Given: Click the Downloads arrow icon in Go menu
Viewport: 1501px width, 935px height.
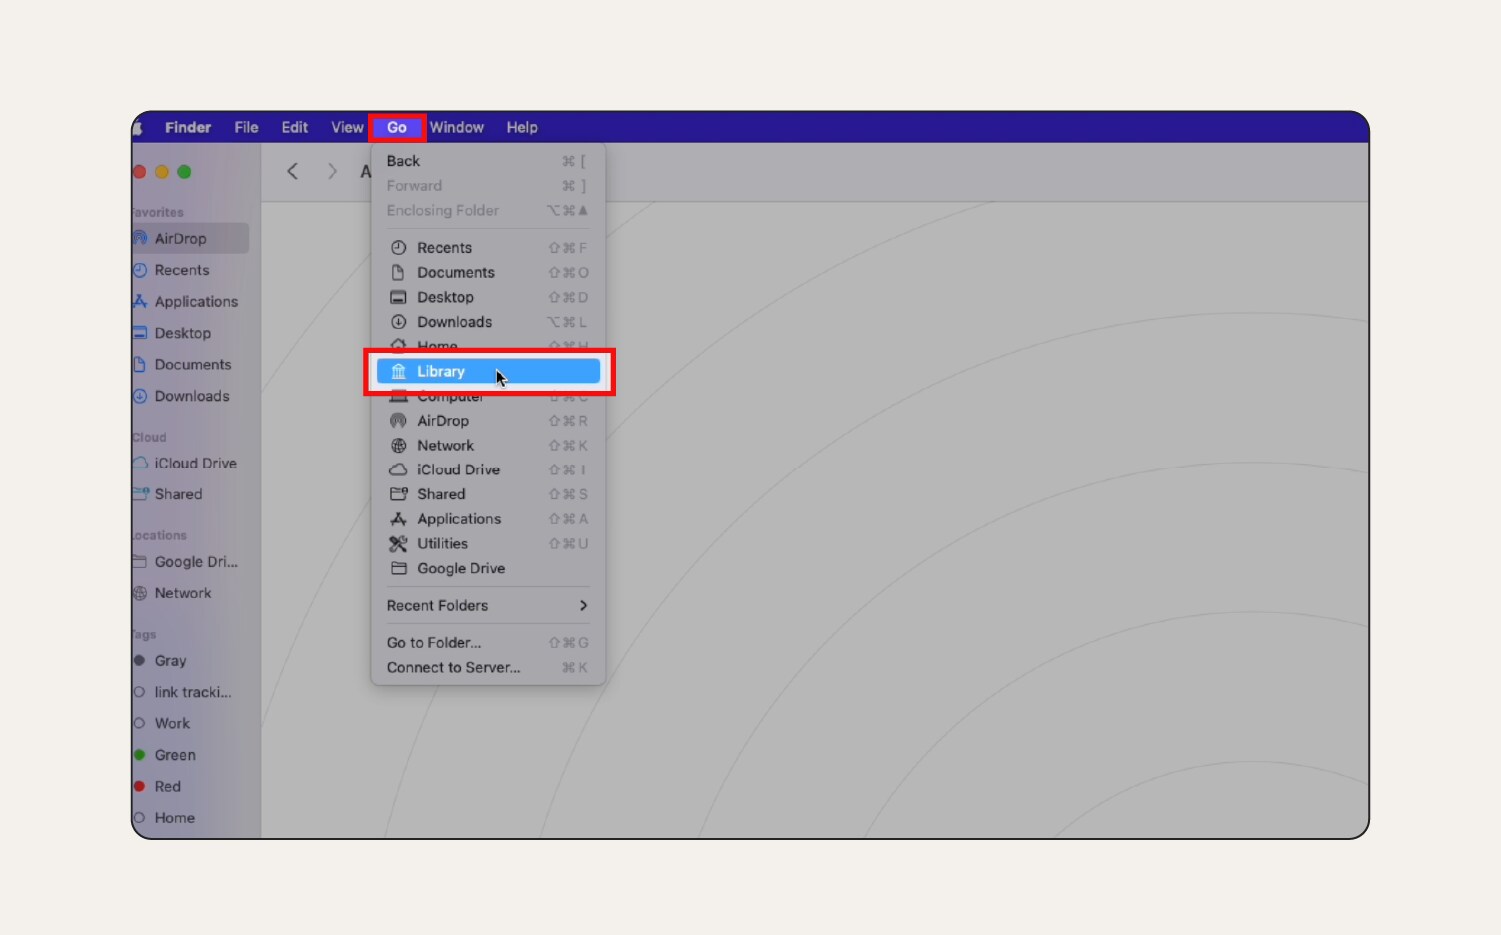Looking at the screenshot, I should (x=398, y=322).
